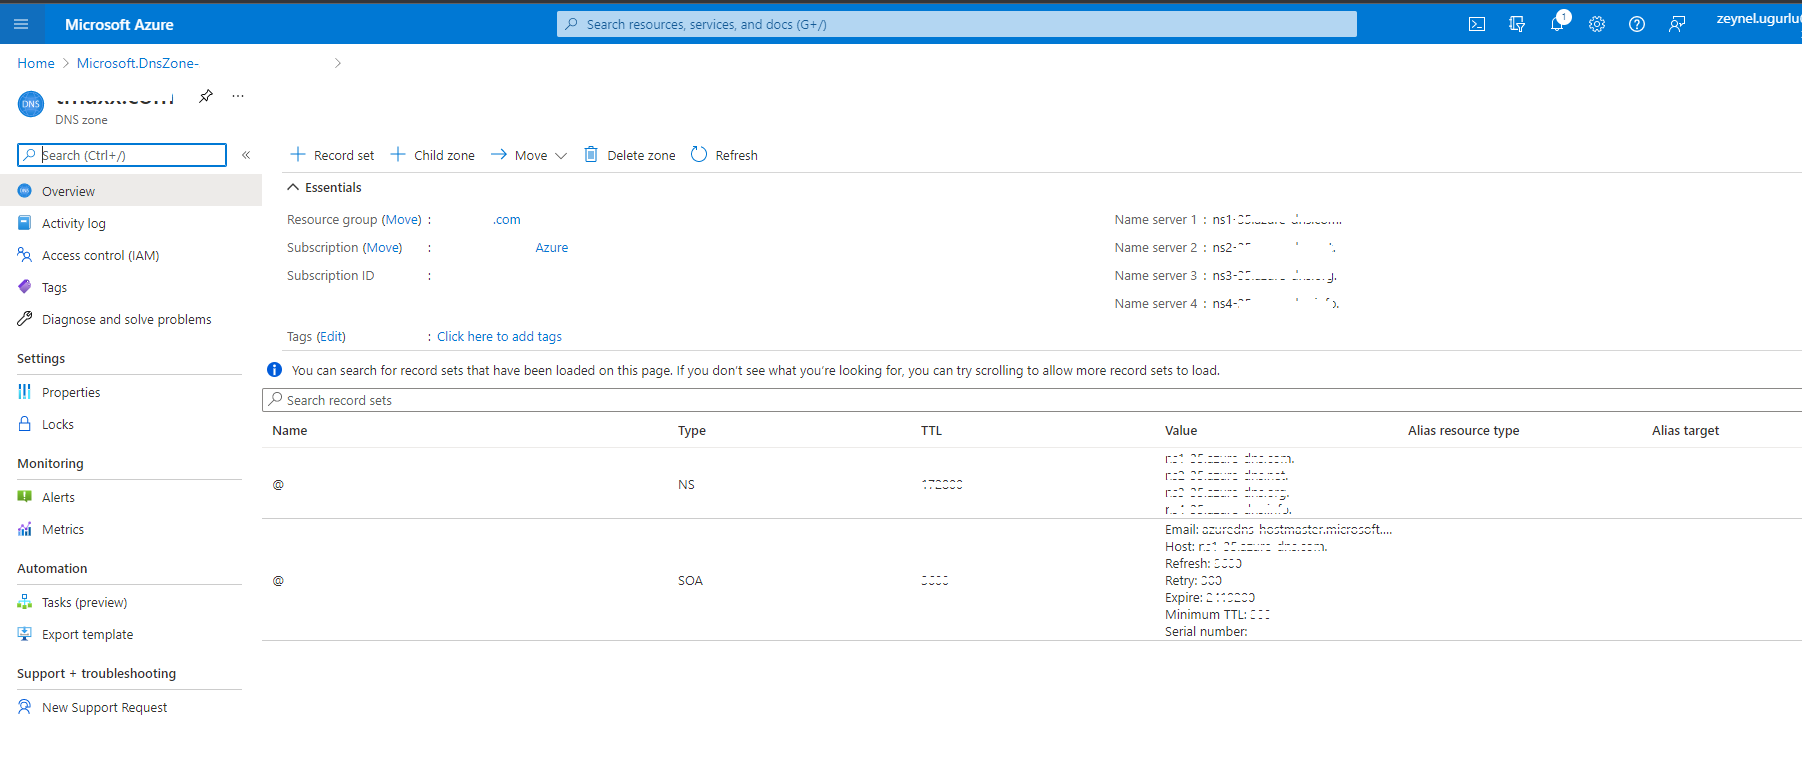This screenshot has height=770, width=1802.
Task: Select the SOA record type cell
Action: [690, 580]
